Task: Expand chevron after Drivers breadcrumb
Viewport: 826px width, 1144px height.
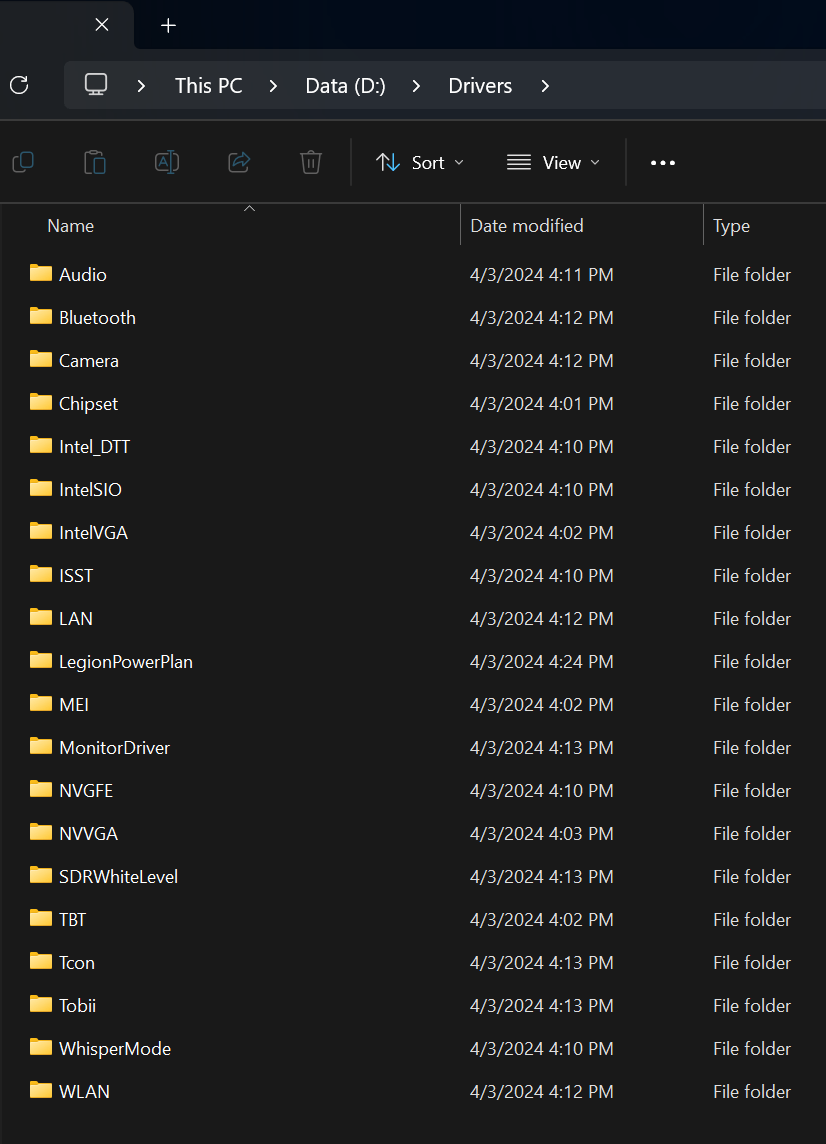Action: pos(545,86)
